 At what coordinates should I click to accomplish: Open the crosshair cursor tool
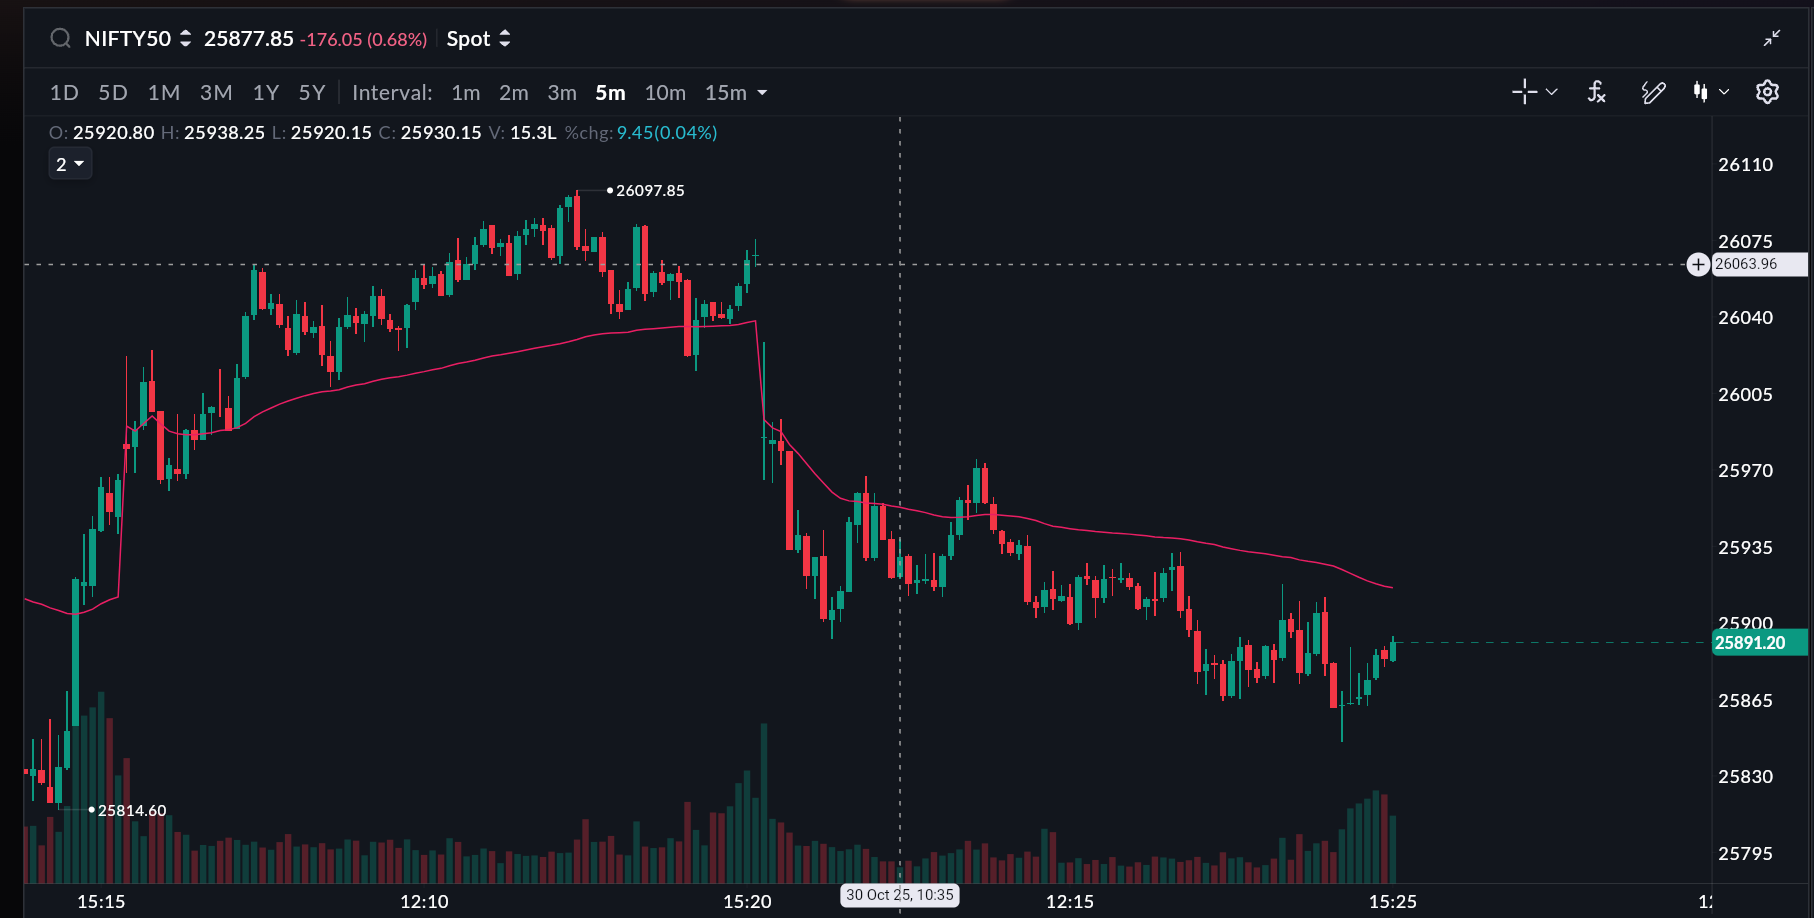[x=1524, y=92]
